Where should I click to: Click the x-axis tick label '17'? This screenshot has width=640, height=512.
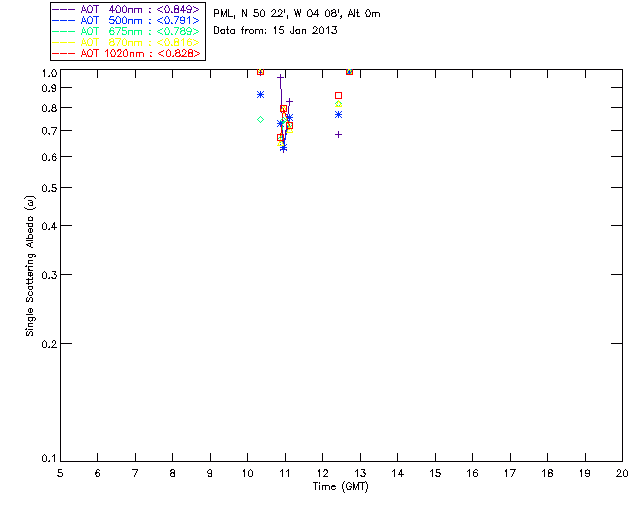(510, 474)
